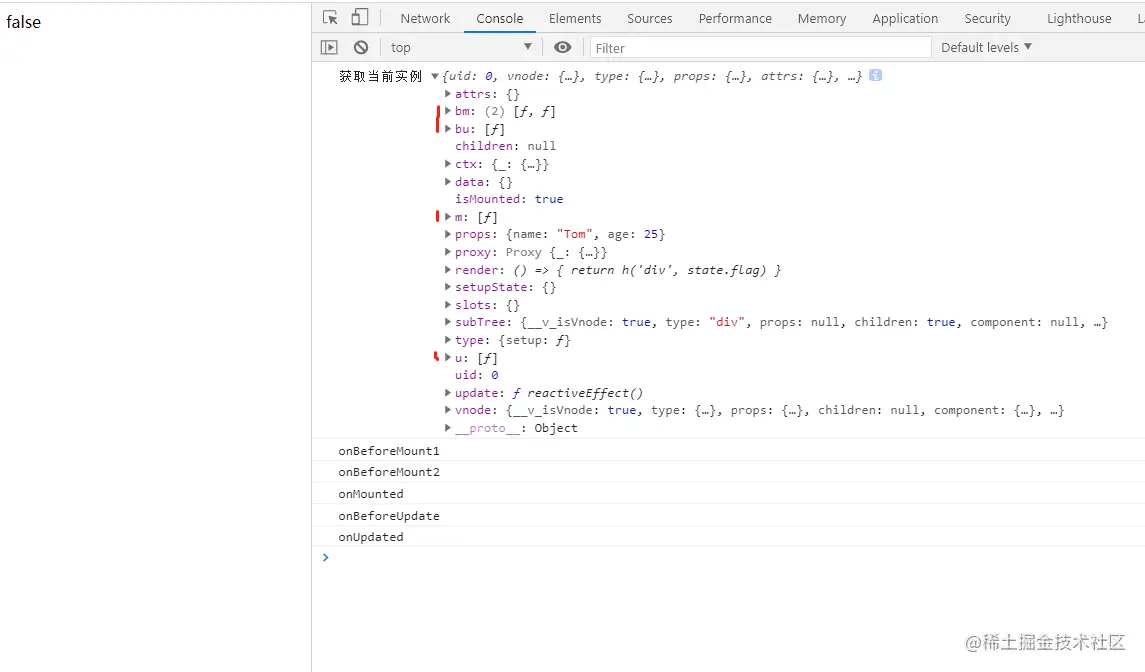Screen dimensions: 1145x672
Task: Toggle the device toolbar icon
Action: coord(359,18)
